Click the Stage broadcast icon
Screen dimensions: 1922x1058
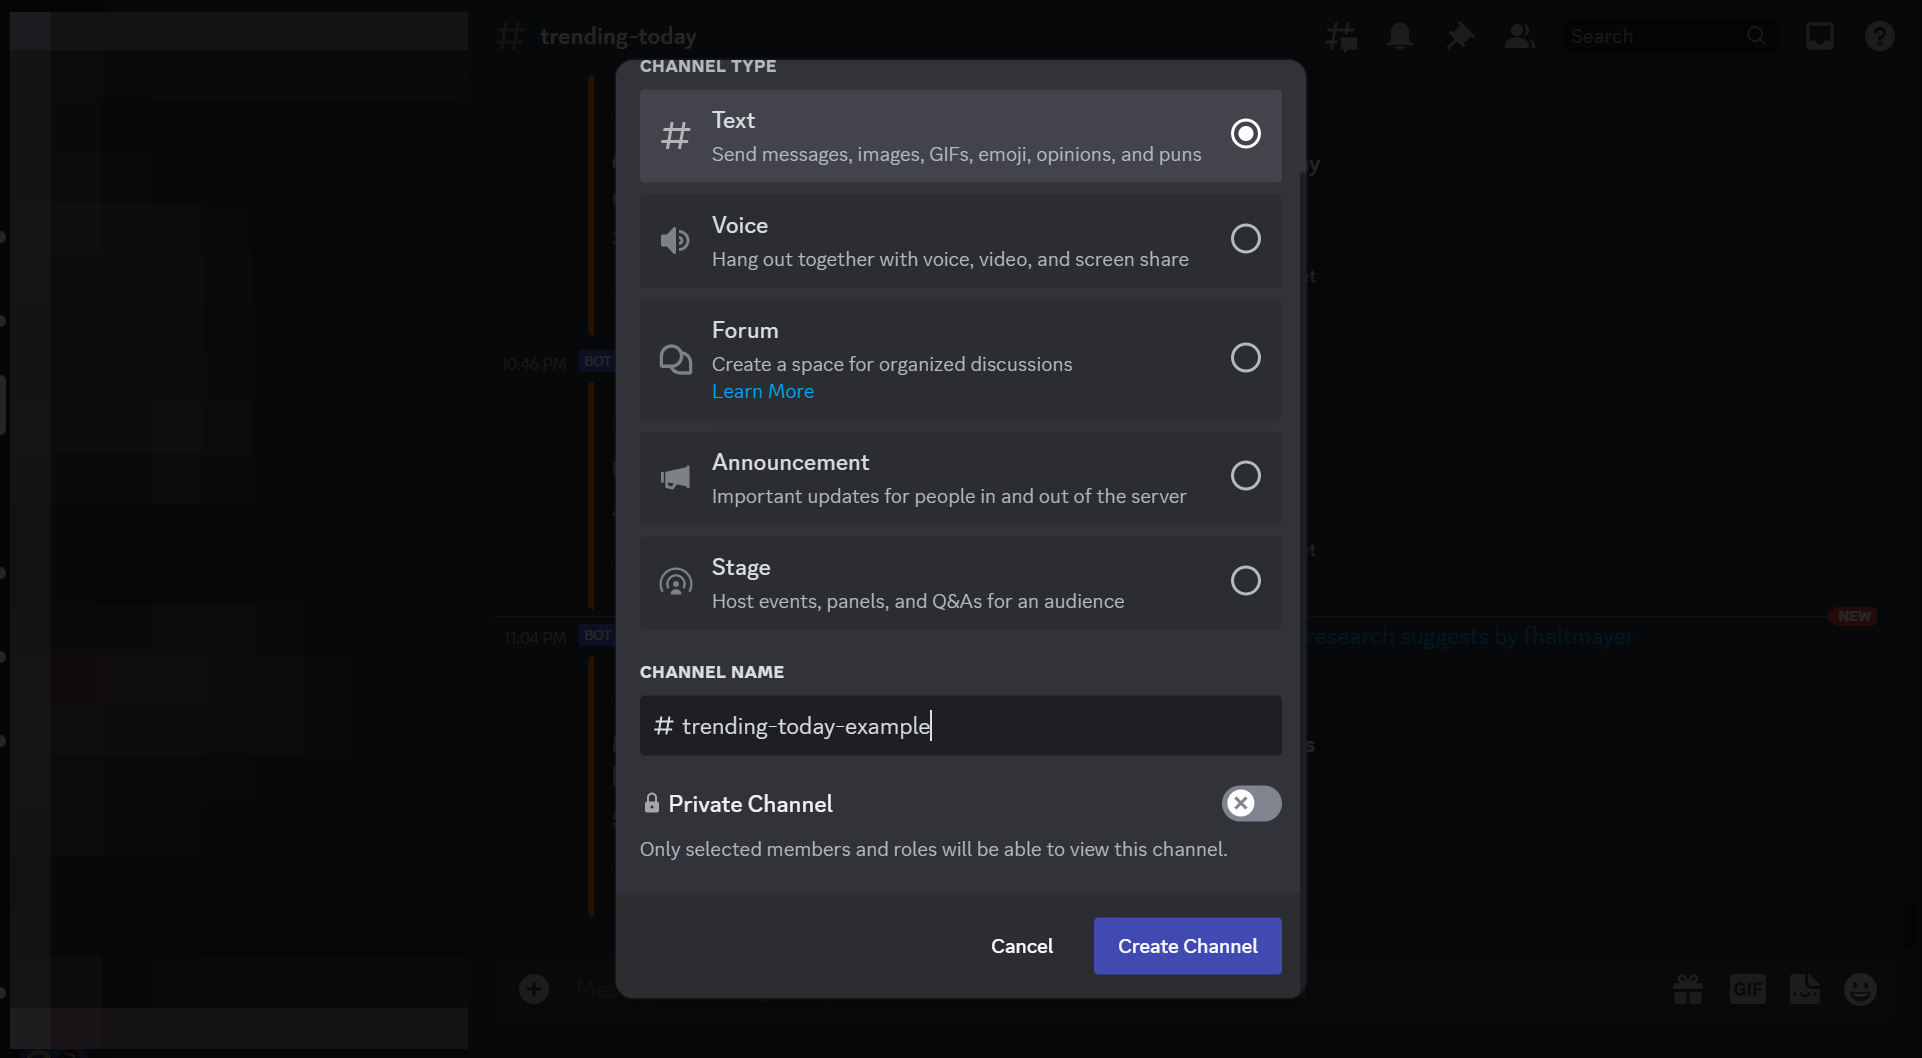point(675,582)
